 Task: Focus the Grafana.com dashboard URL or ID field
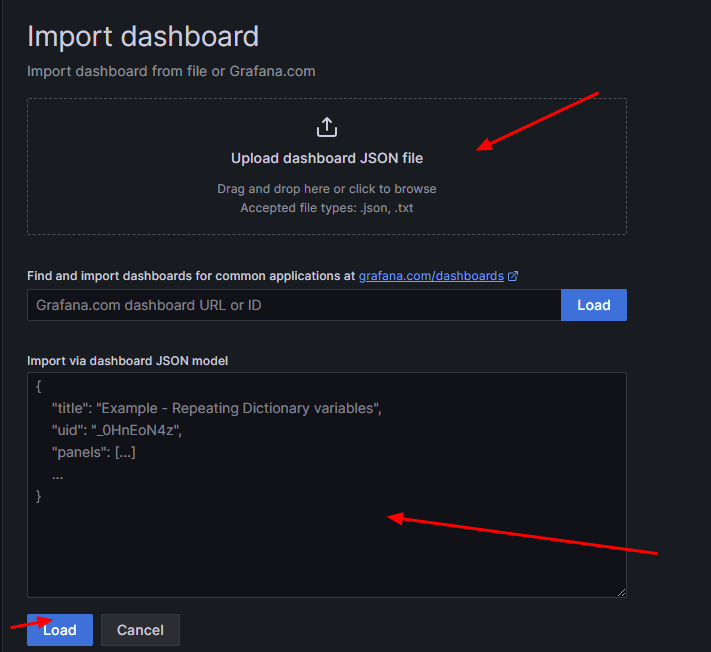click(293, 305)
